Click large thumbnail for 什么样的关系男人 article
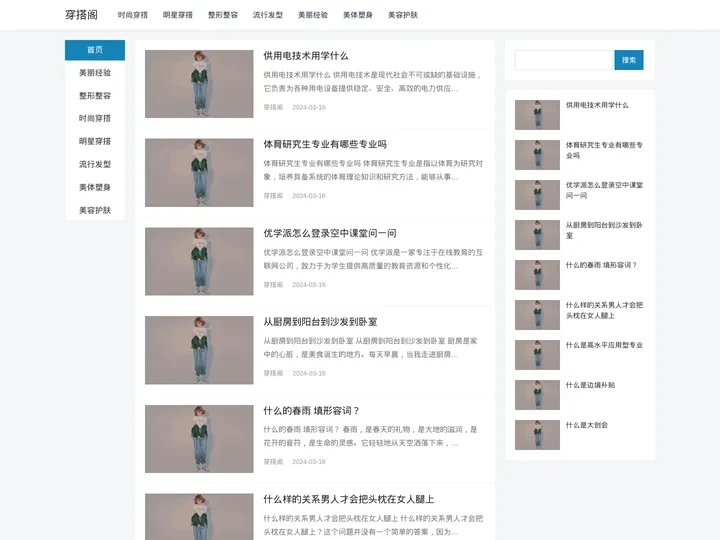The height and width of the screenshot is (540, 720). [x=199, y=517]
